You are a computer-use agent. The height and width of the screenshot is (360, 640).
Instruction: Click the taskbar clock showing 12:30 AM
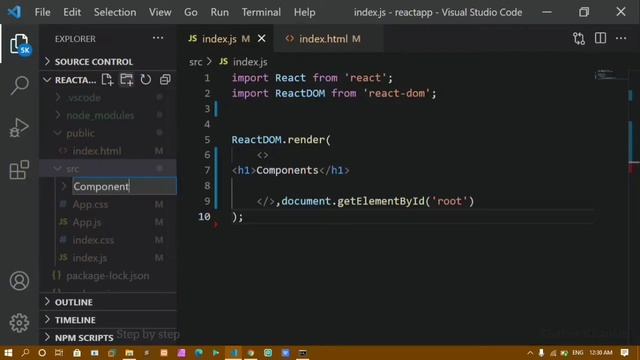(x=601, y=353)
